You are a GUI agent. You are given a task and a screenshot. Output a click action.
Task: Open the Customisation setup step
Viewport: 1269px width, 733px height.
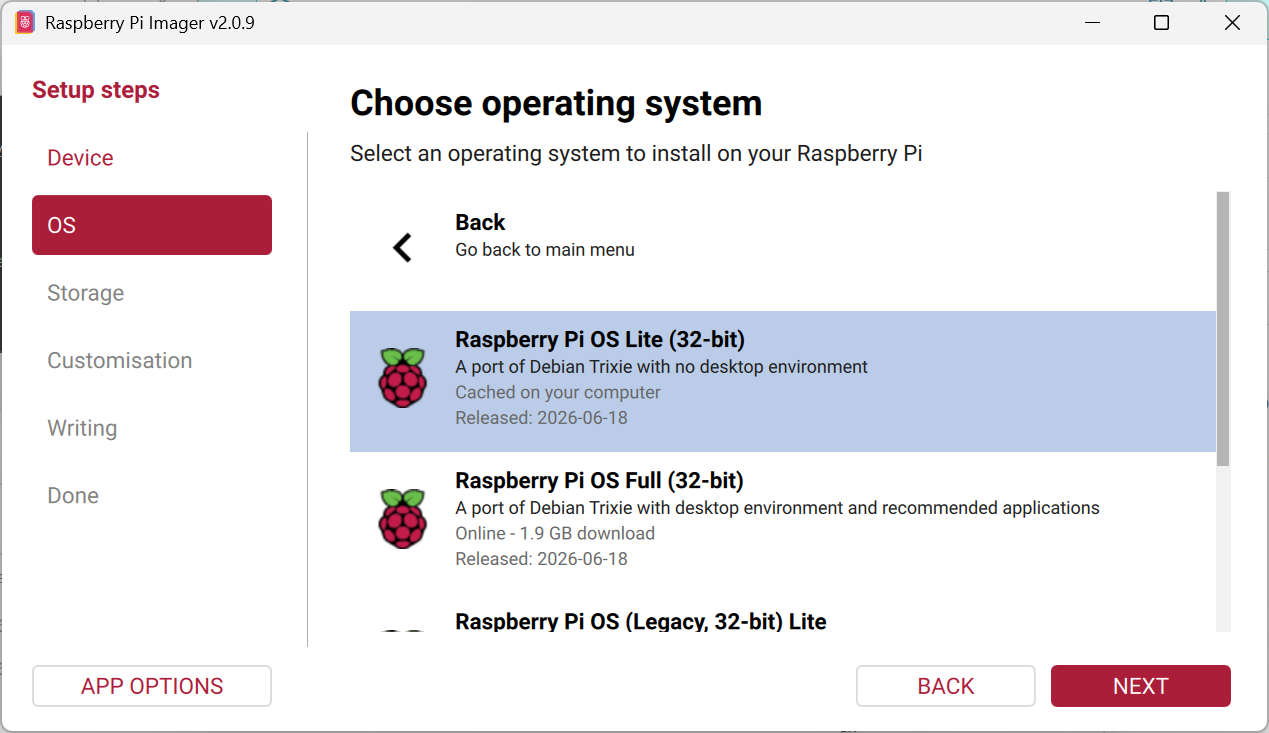(120, 360)
